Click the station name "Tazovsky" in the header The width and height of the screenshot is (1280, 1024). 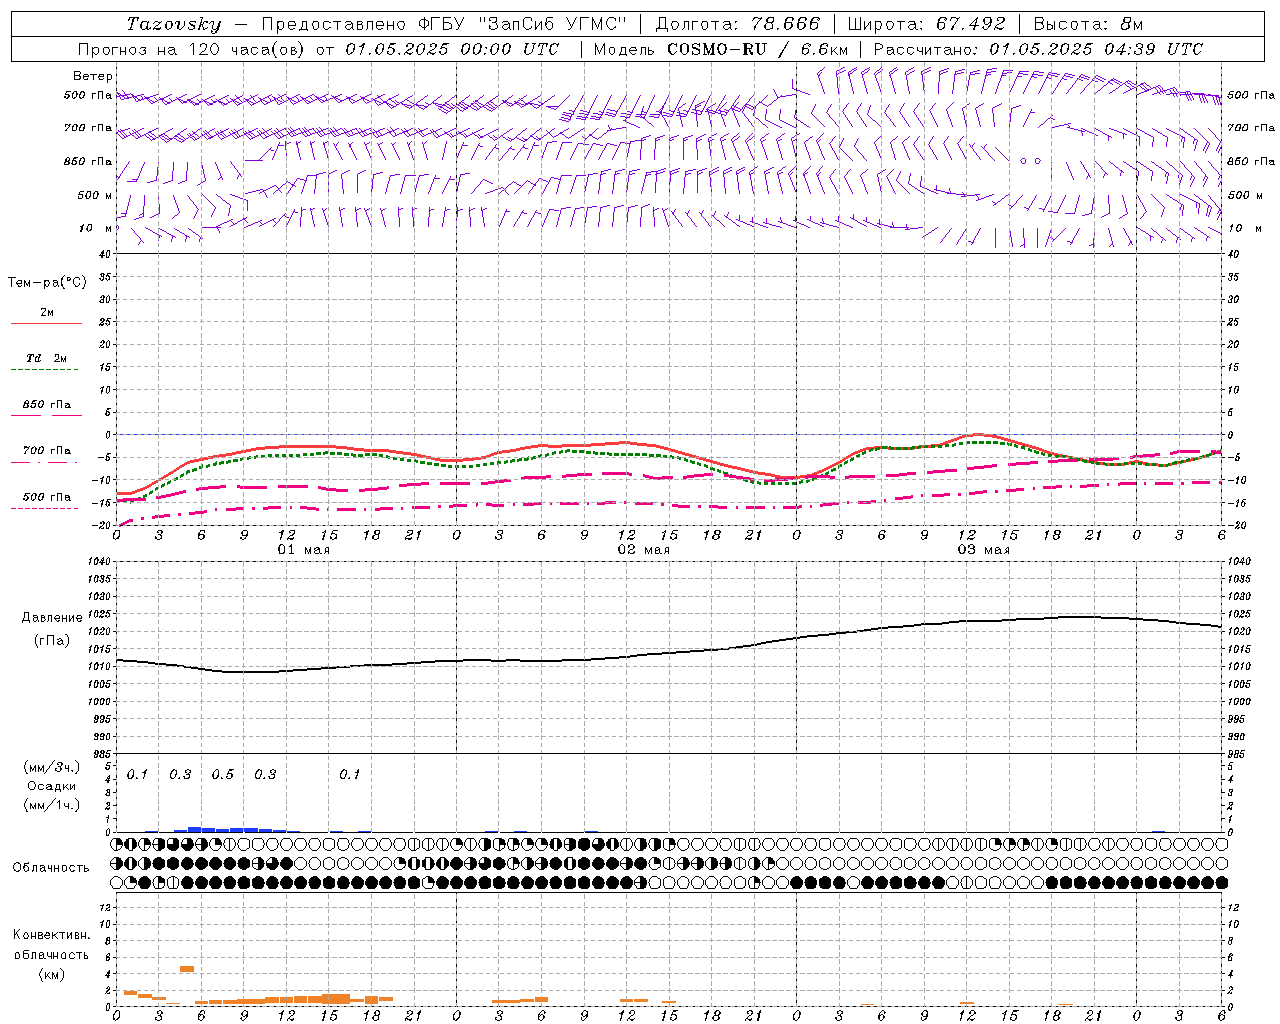point(174,24)
